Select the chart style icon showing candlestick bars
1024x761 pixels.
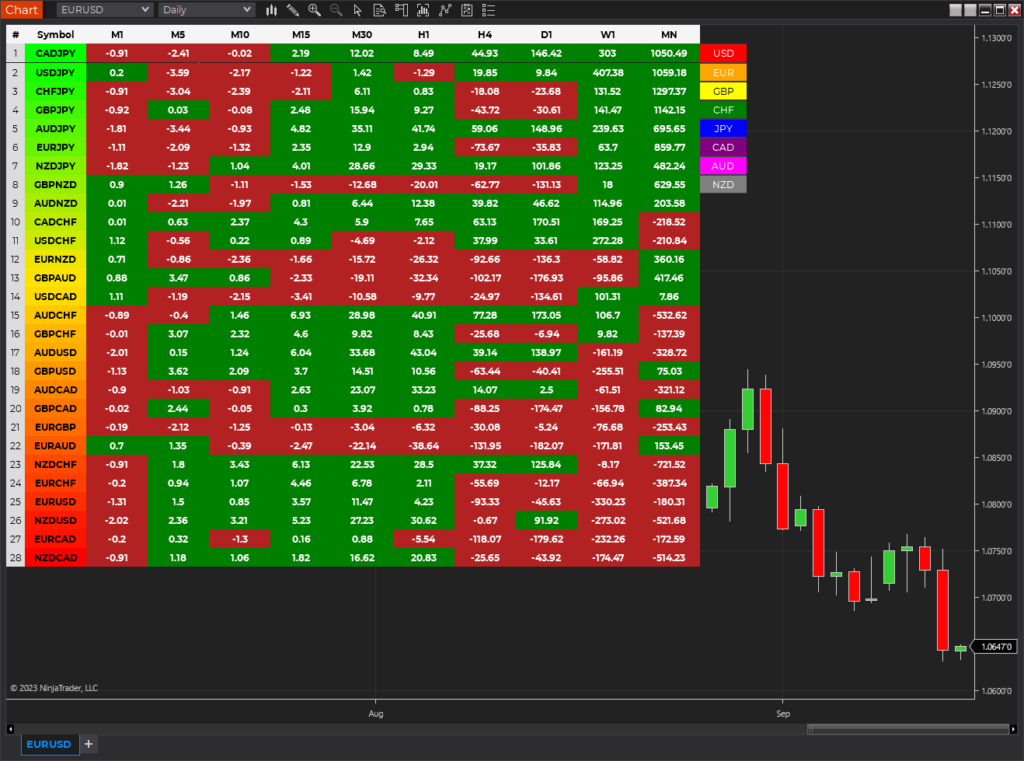pyautogui.click(x=271, y=10)
